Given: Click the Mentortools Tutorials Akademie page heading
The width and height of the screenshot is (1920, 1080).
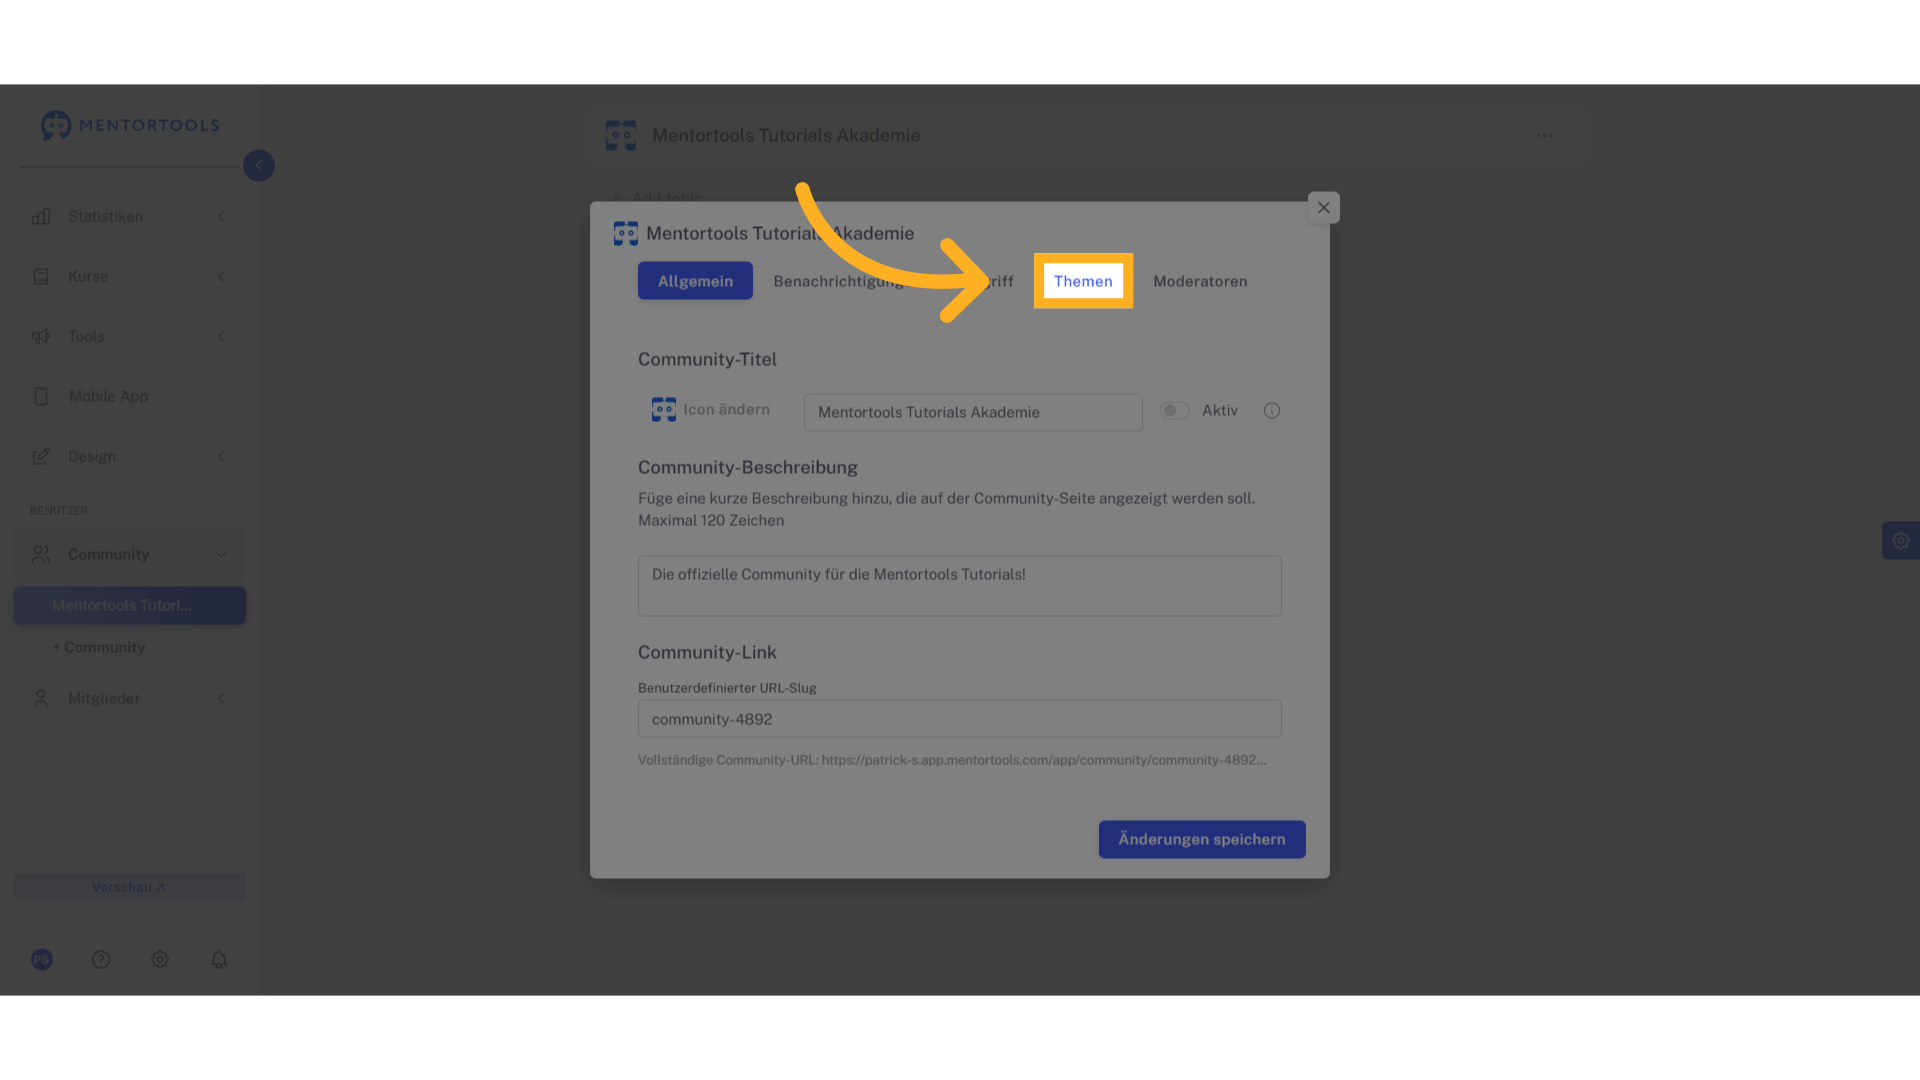Looking at the screenshot, I should pyautogui.click(x=786, y=136).
